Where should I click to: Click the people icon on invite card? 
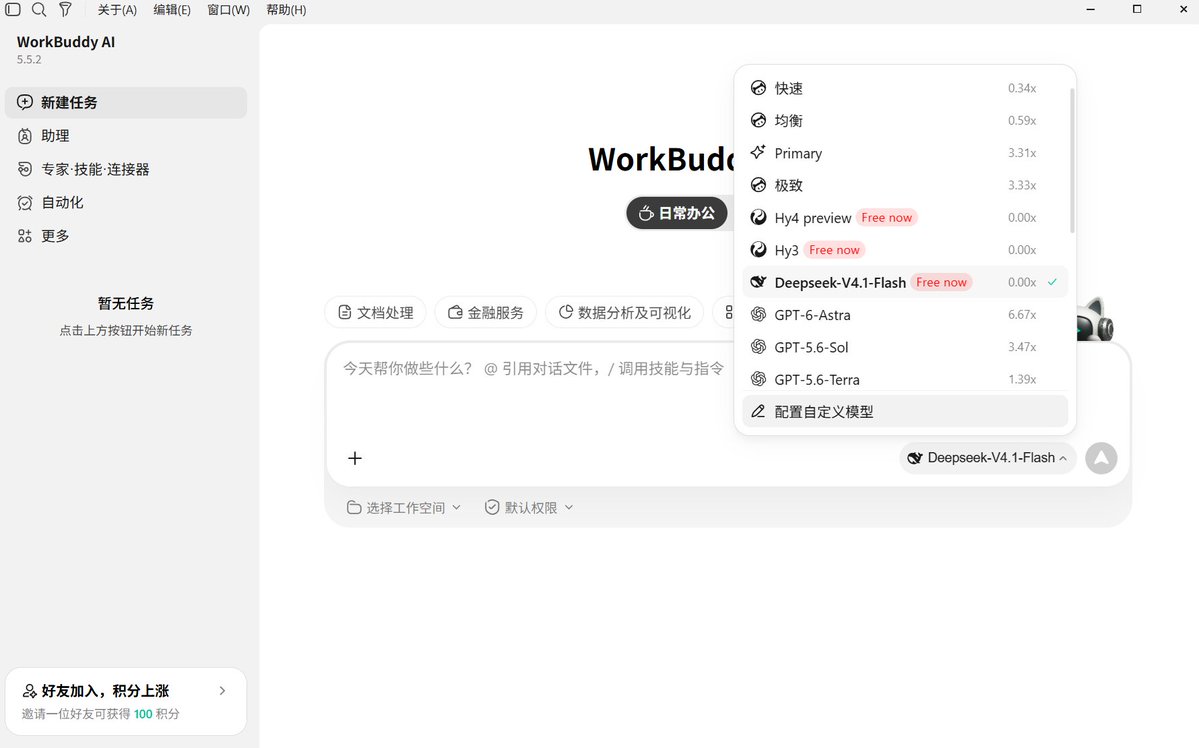(29, 691)
